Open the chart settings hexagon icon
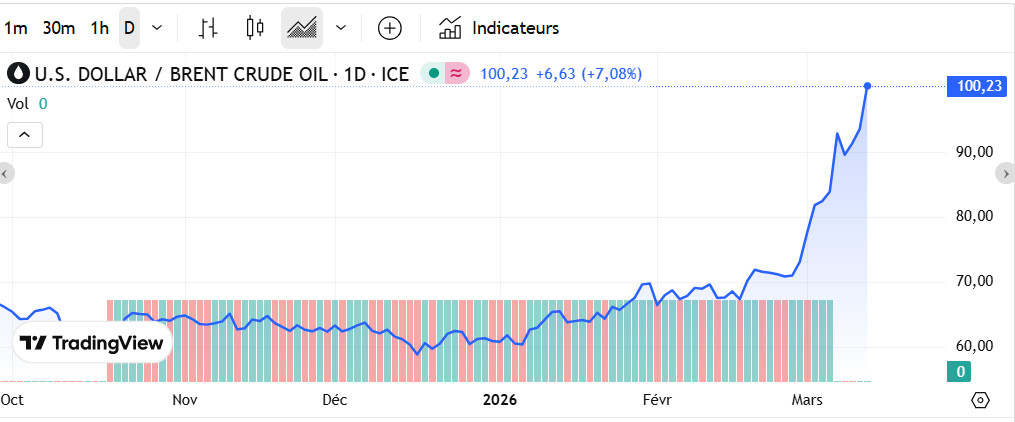This screenshot has width=1015, height=422. pos(980,400)
